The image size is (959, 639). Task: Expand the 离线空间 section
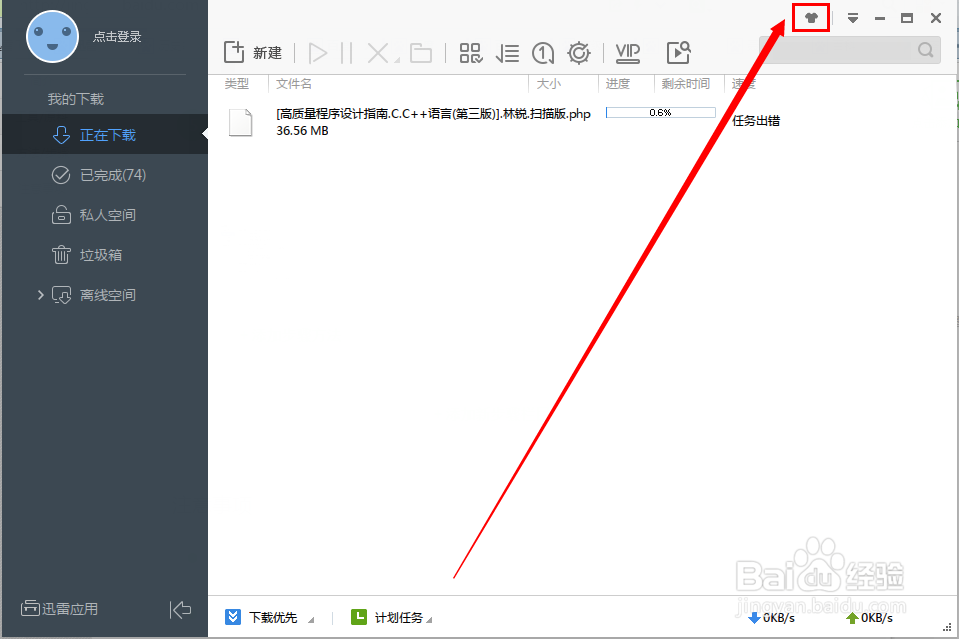tap(40, 294)
